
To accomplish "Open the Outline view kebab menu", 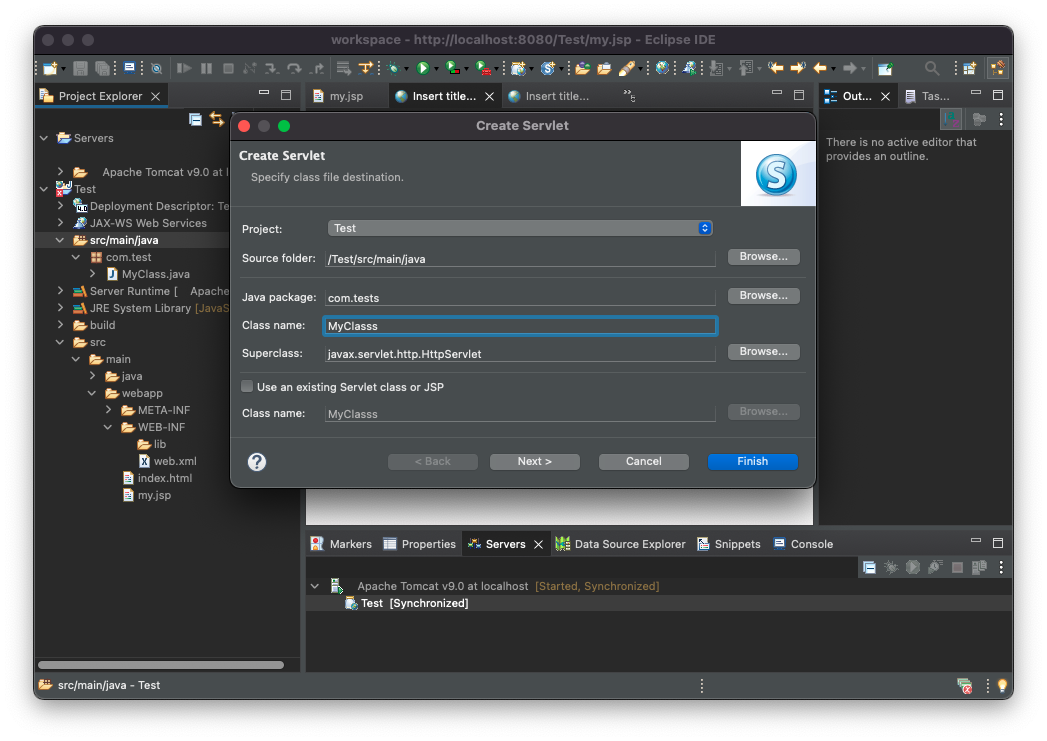I will [1001, 119].
